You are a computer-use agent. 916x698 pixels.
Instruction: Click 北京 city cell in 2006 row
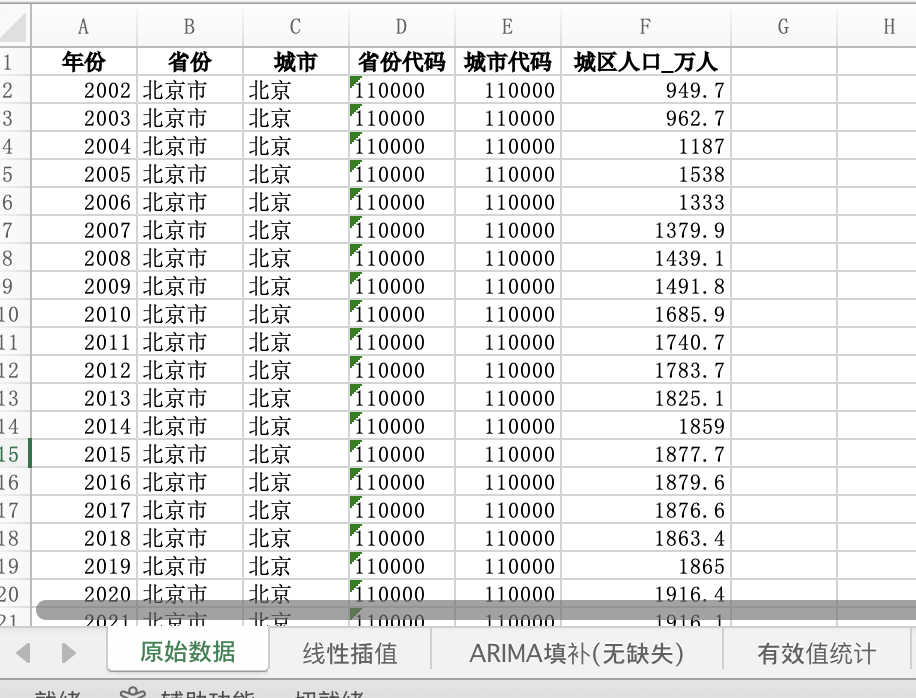(x=296, y=202)
